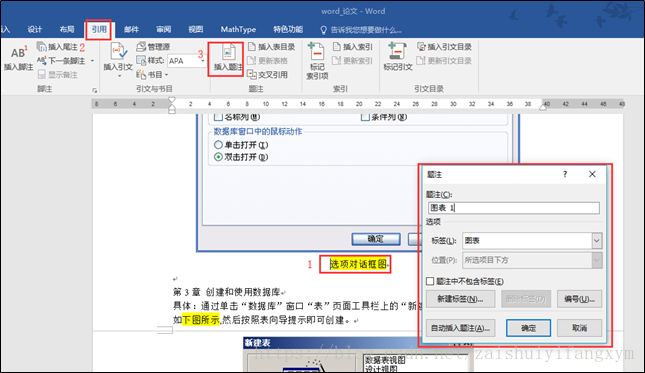Close the 题注 dialog
The height and width of the screenshot is (373, 645).
[x=592, y=174]
